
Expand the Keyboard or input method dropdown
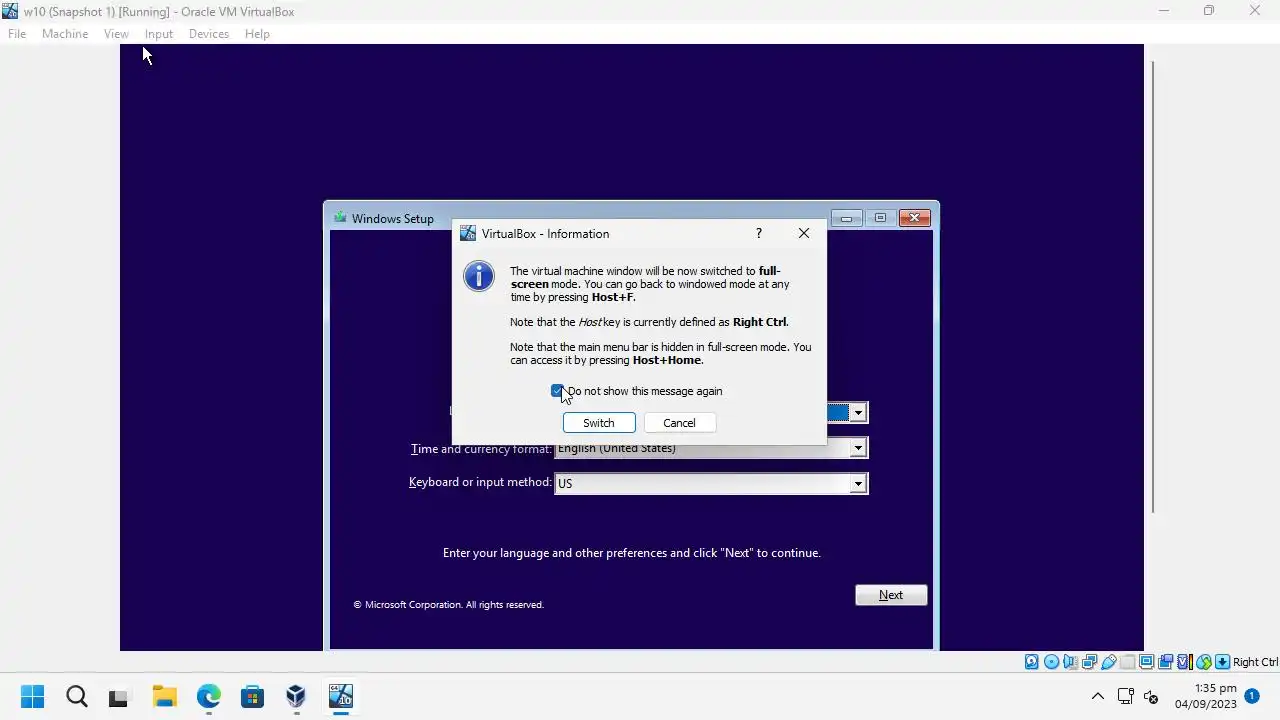[858, 483]
